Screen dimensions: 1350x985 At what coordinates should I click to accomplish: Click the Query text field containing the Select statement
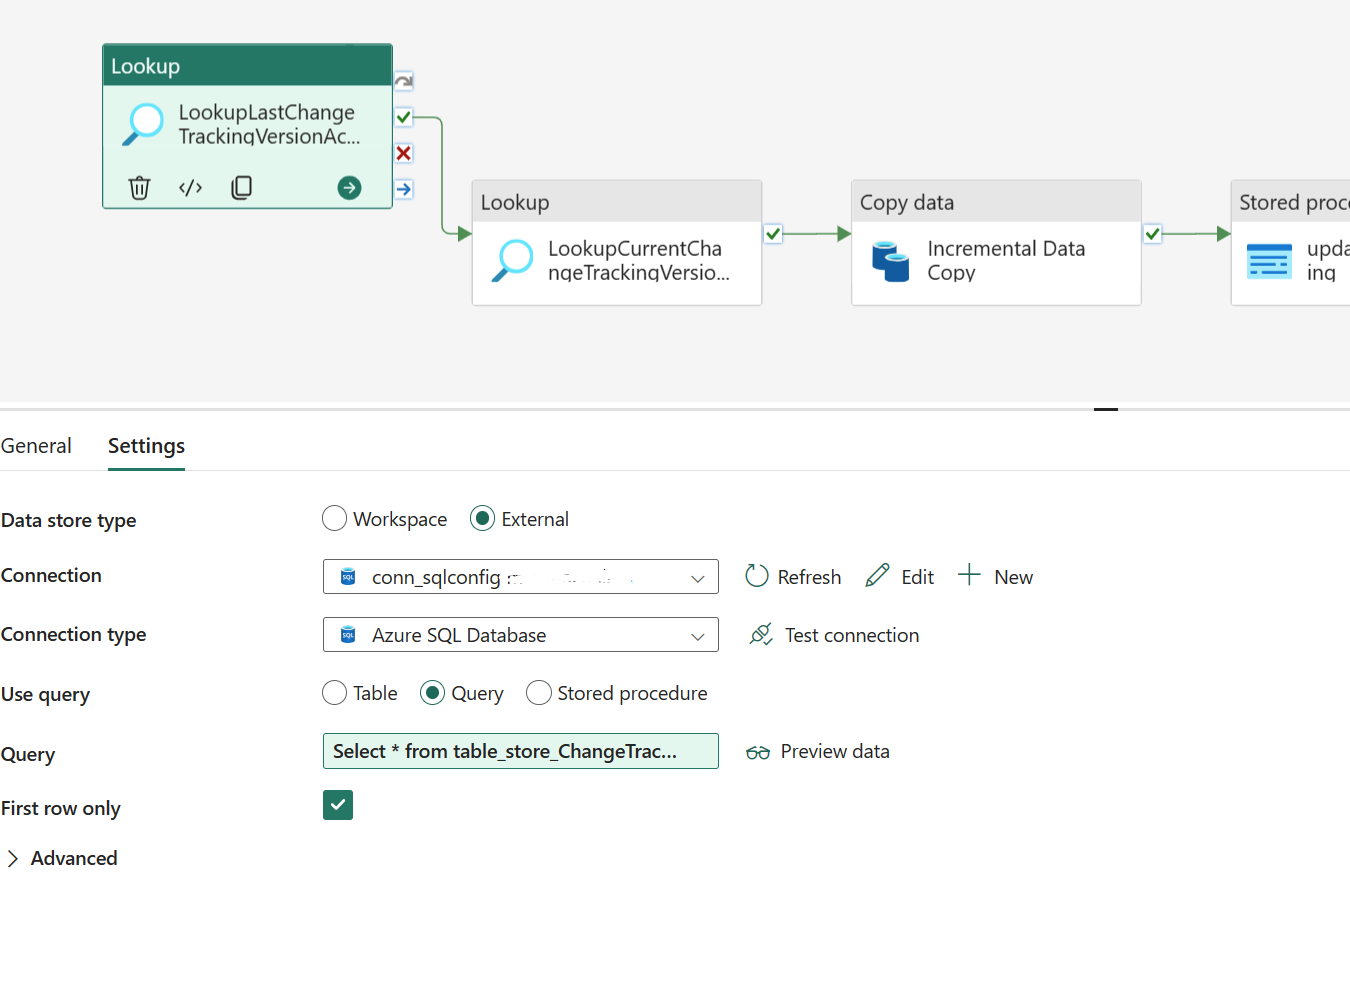point(520,751)
